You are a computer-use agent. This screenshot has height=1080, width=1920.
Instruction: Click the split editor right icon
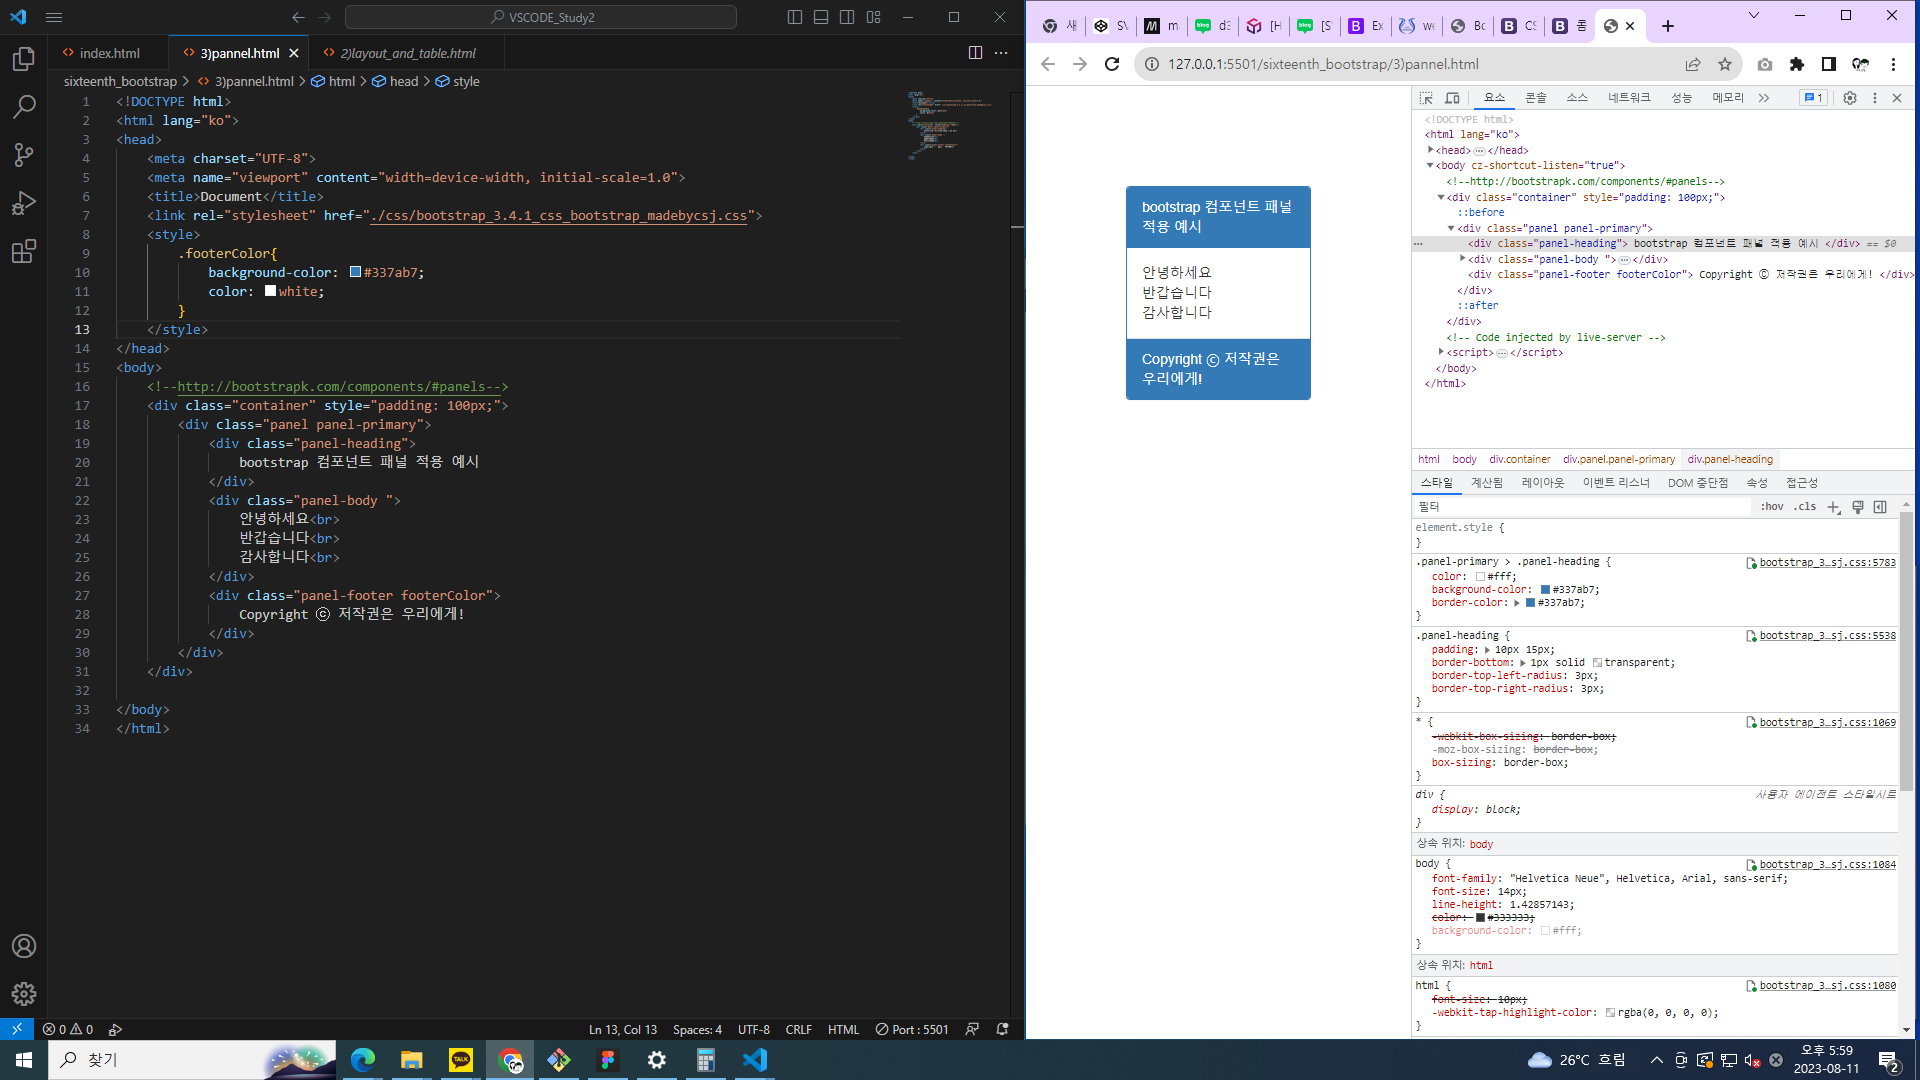(x=975, y=53)
